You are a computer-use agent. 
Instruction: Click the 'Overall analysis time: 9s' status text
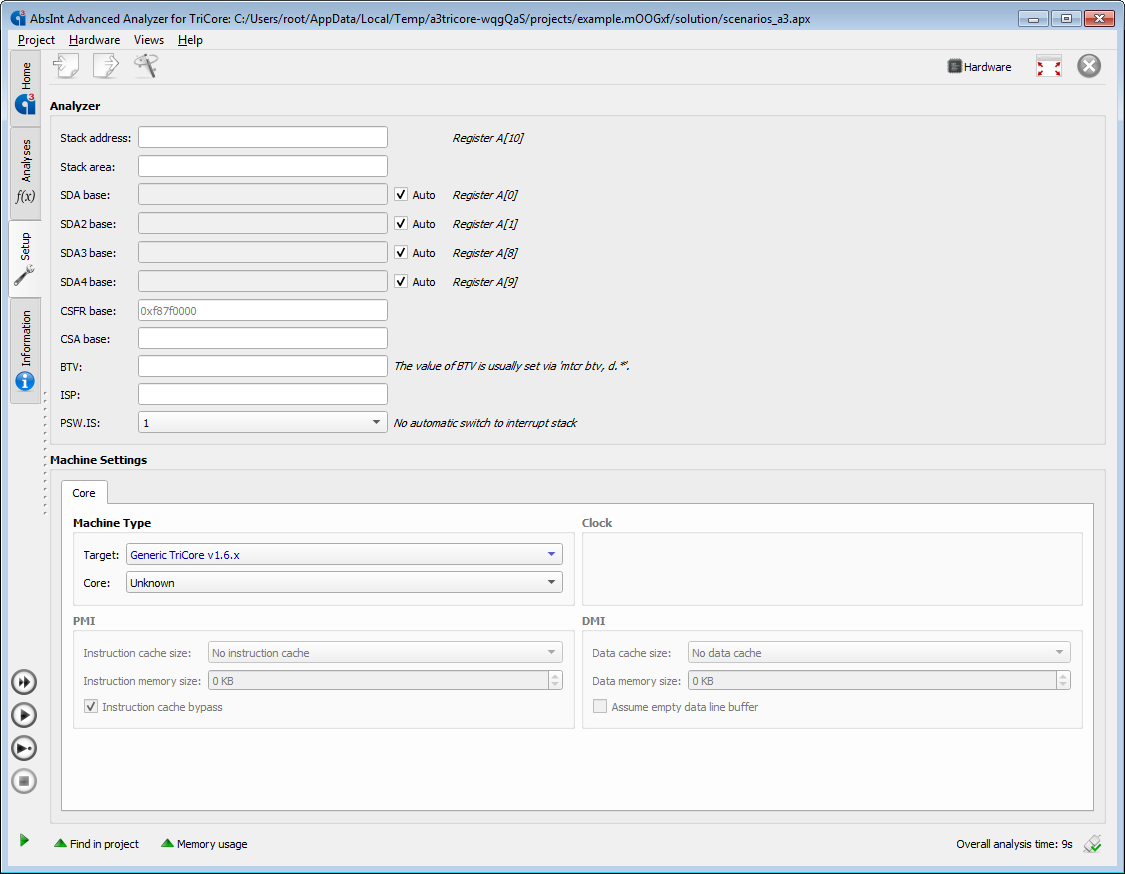coord(1014,844)
